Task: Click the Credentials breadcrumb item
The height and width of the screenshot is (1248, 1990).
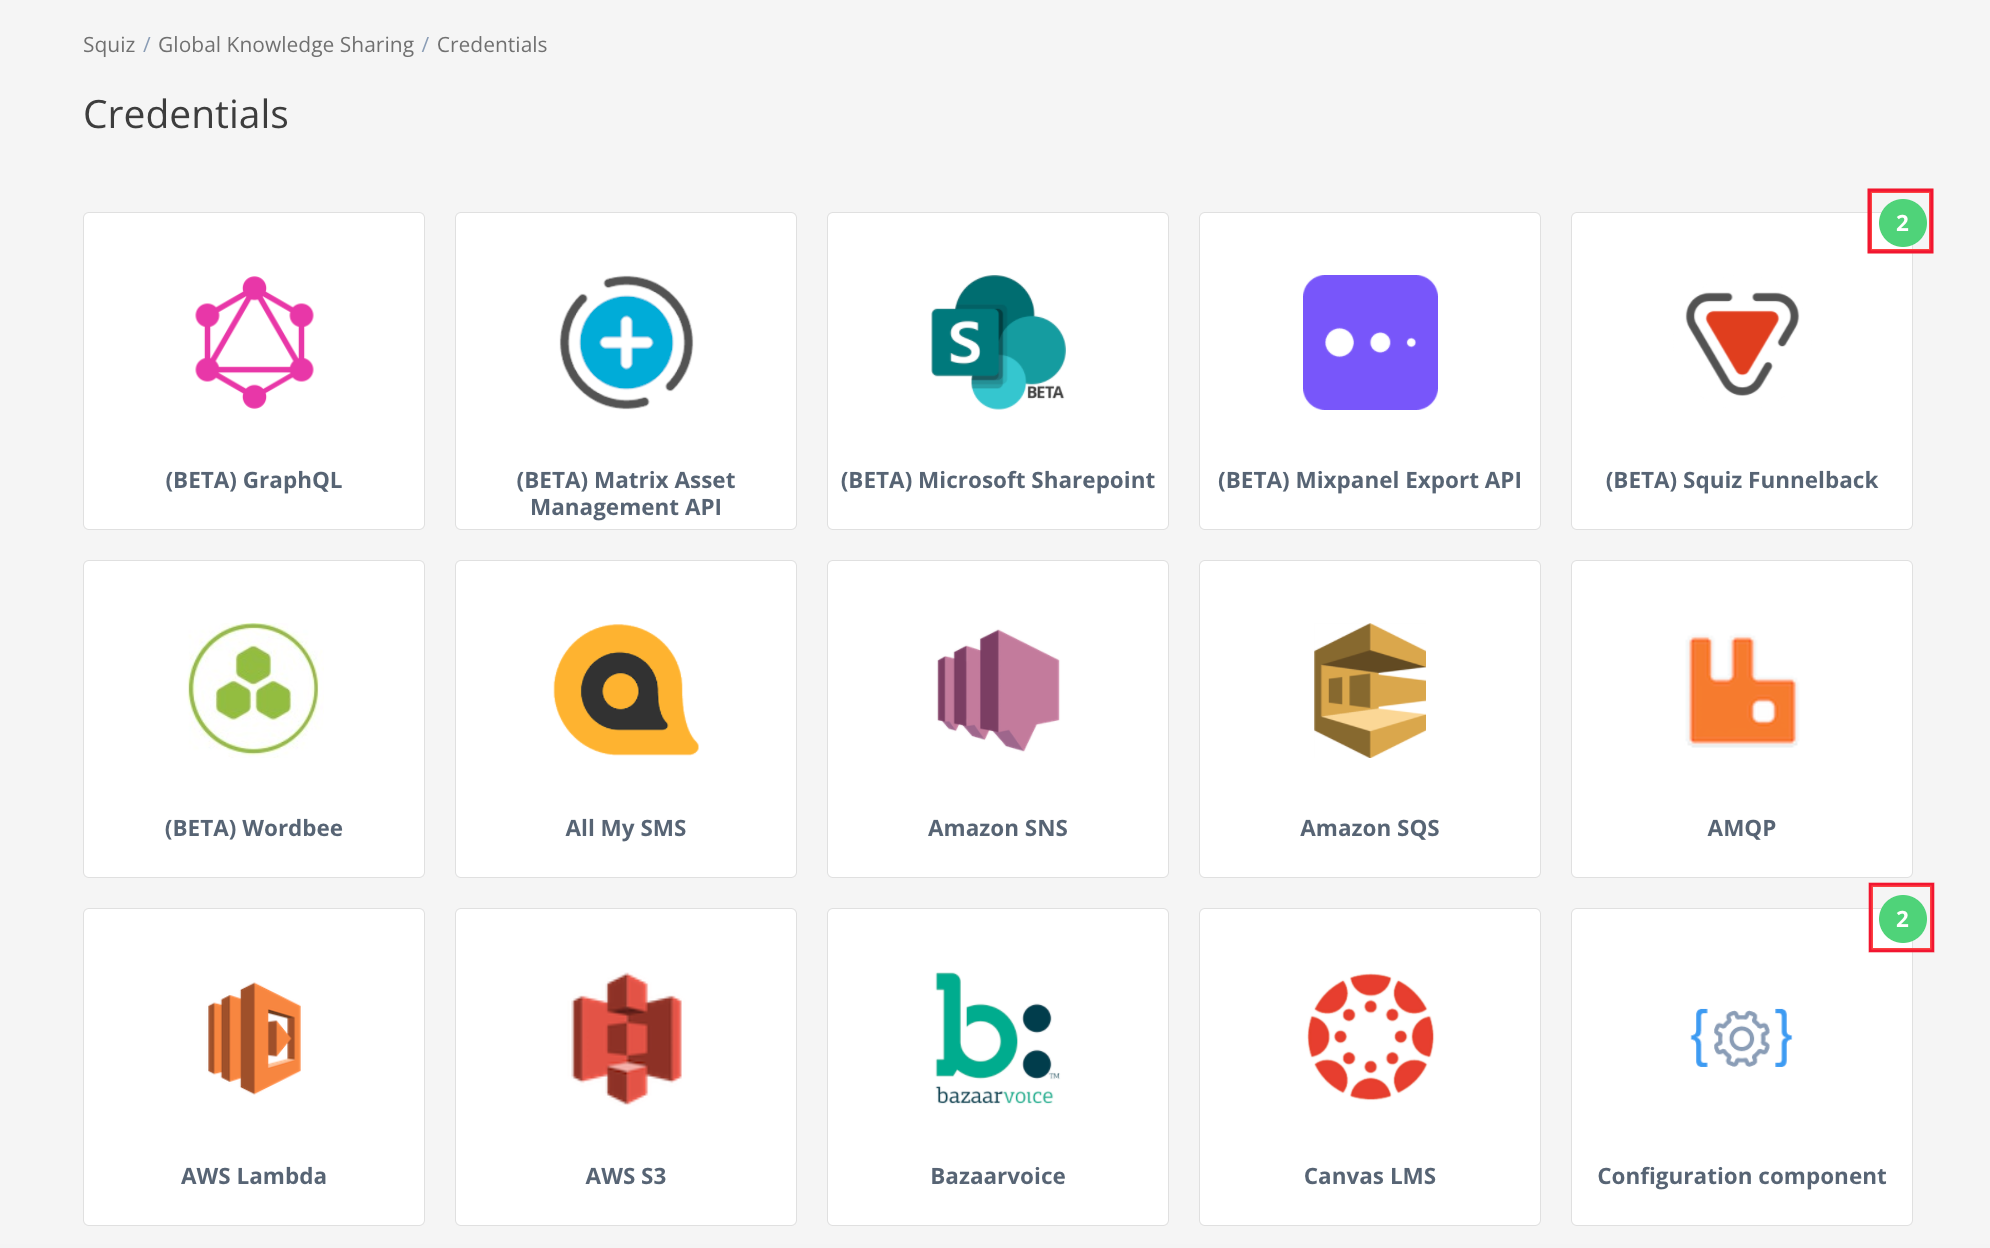Action: (492, 44)
